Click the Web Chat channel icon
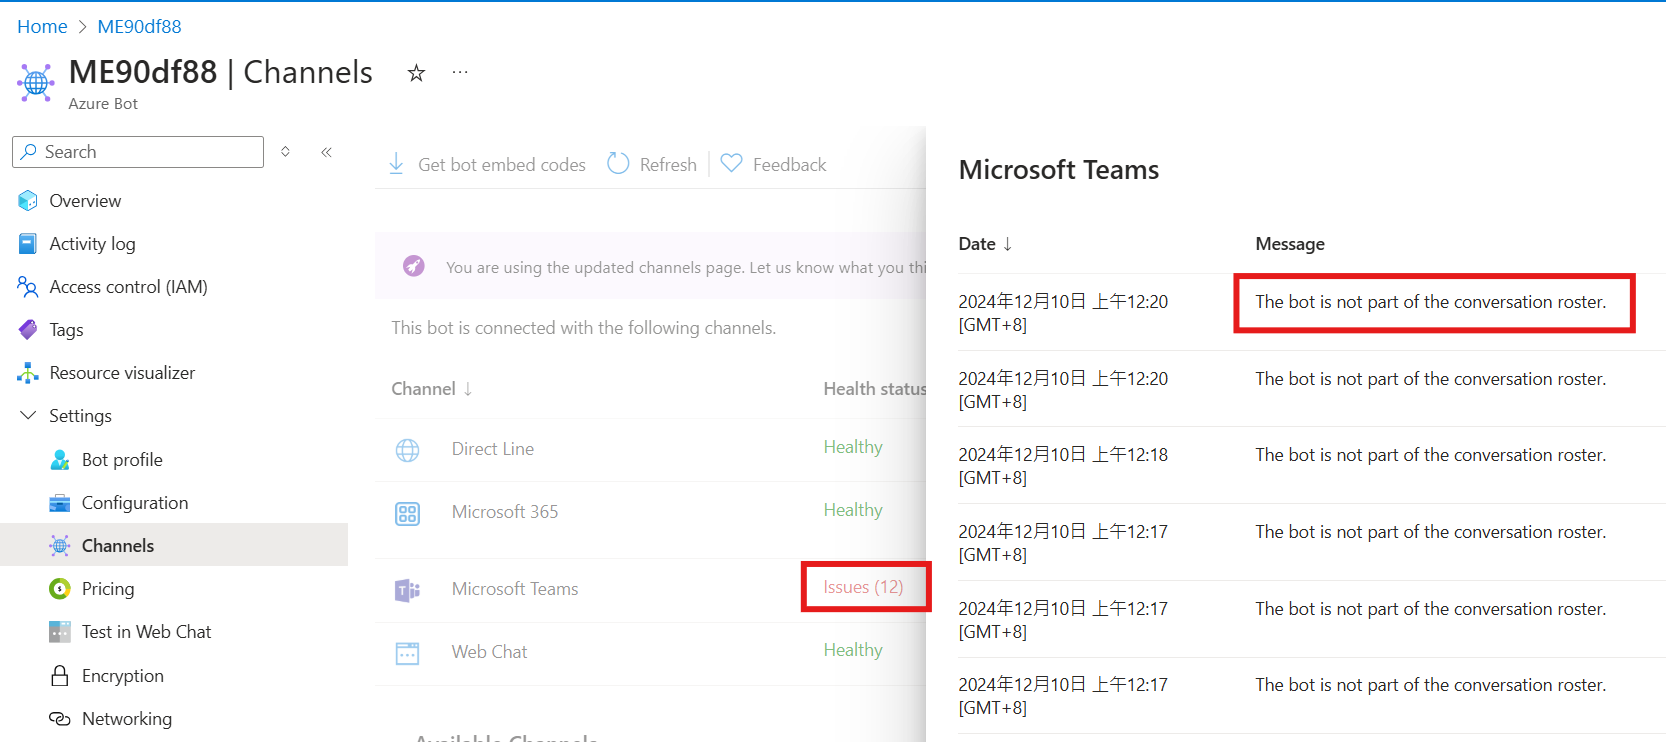The width and height of the screenshot is (1666, 742). [x=407, y=653]
